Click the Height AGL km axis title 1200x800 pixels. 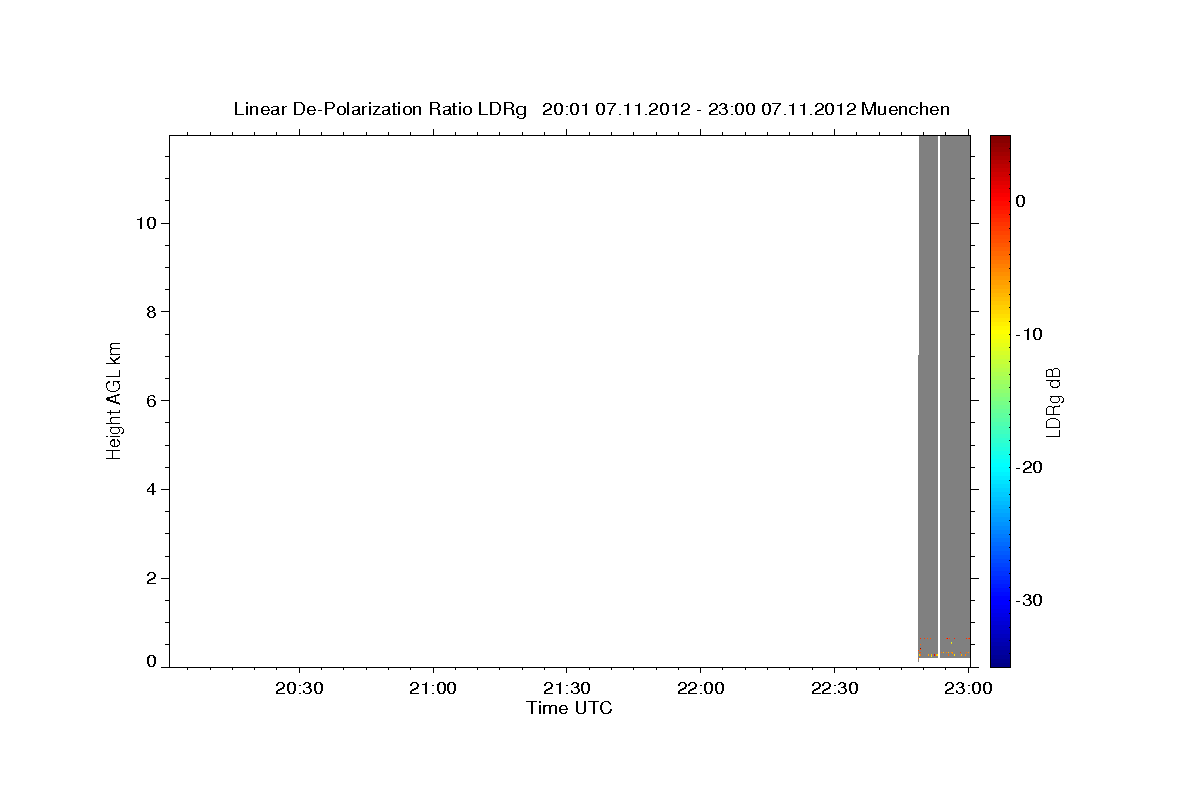click(x=114, y=400)
